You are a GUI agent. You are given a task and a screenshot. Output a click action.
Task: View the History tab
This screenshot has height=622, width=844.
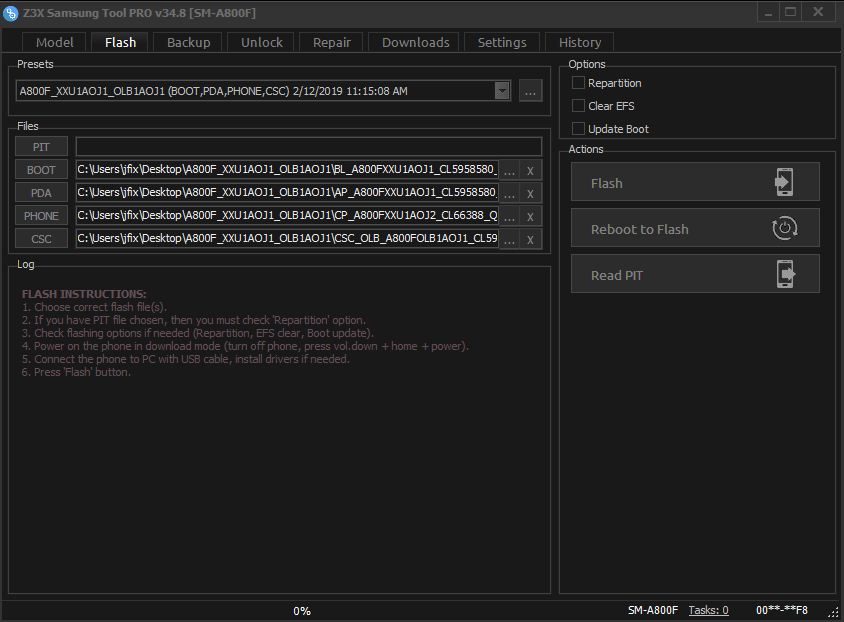click(579, 43)
